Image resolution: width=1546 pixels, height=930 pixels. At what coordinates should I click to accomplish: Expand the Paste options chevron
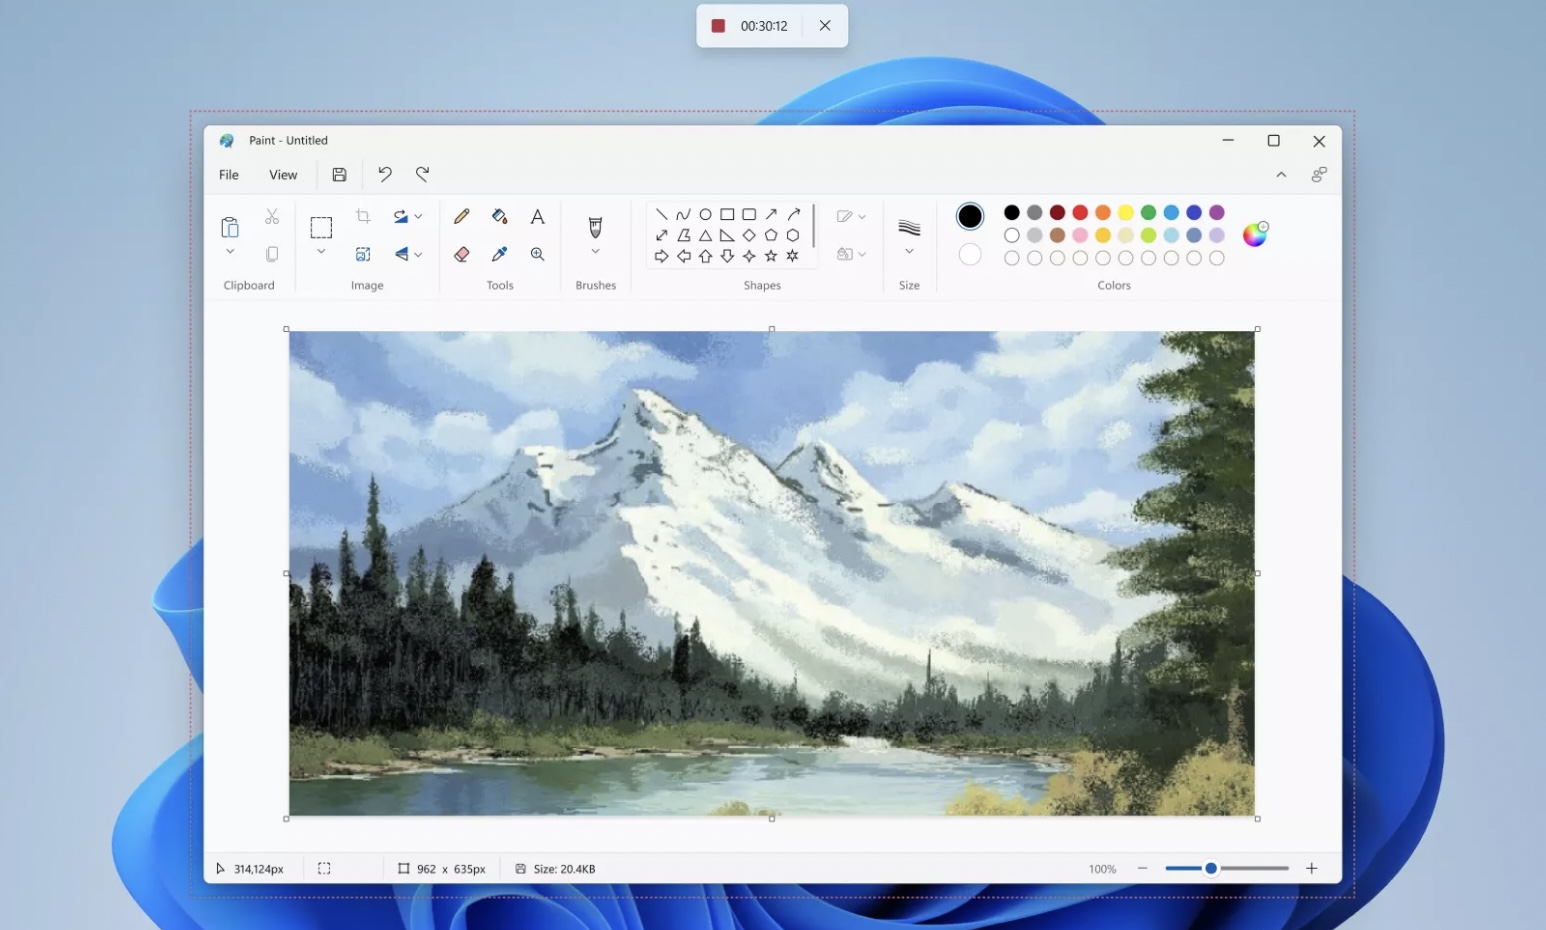click(230, 252)
